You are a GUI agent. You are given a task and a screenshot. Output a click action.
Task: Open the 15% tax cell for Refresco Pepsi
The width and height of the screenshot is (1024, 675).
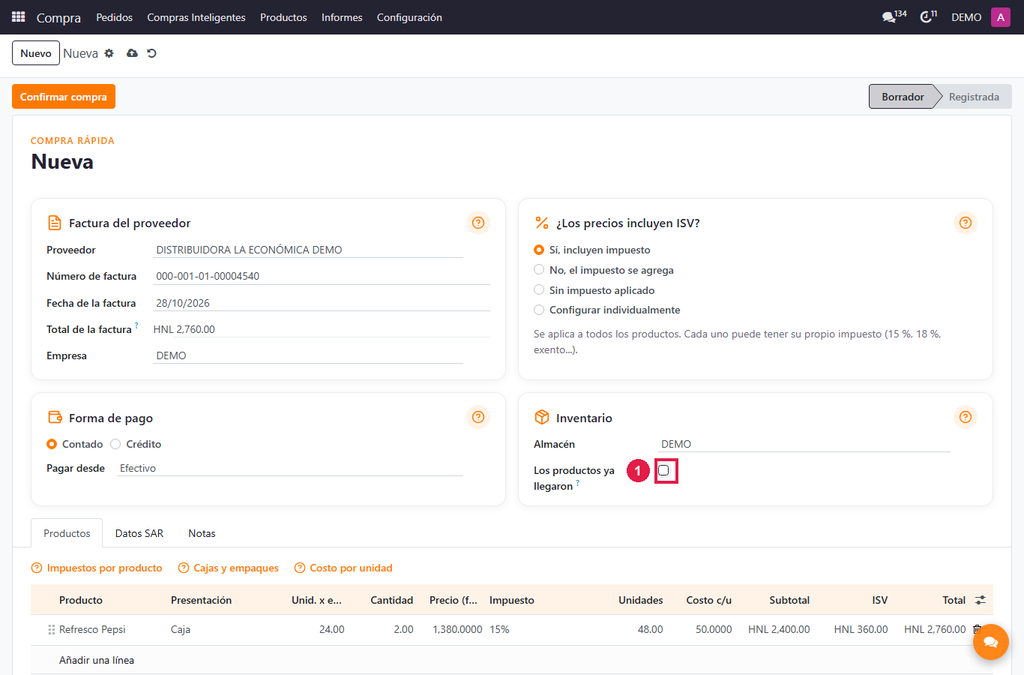click(542, 629)
